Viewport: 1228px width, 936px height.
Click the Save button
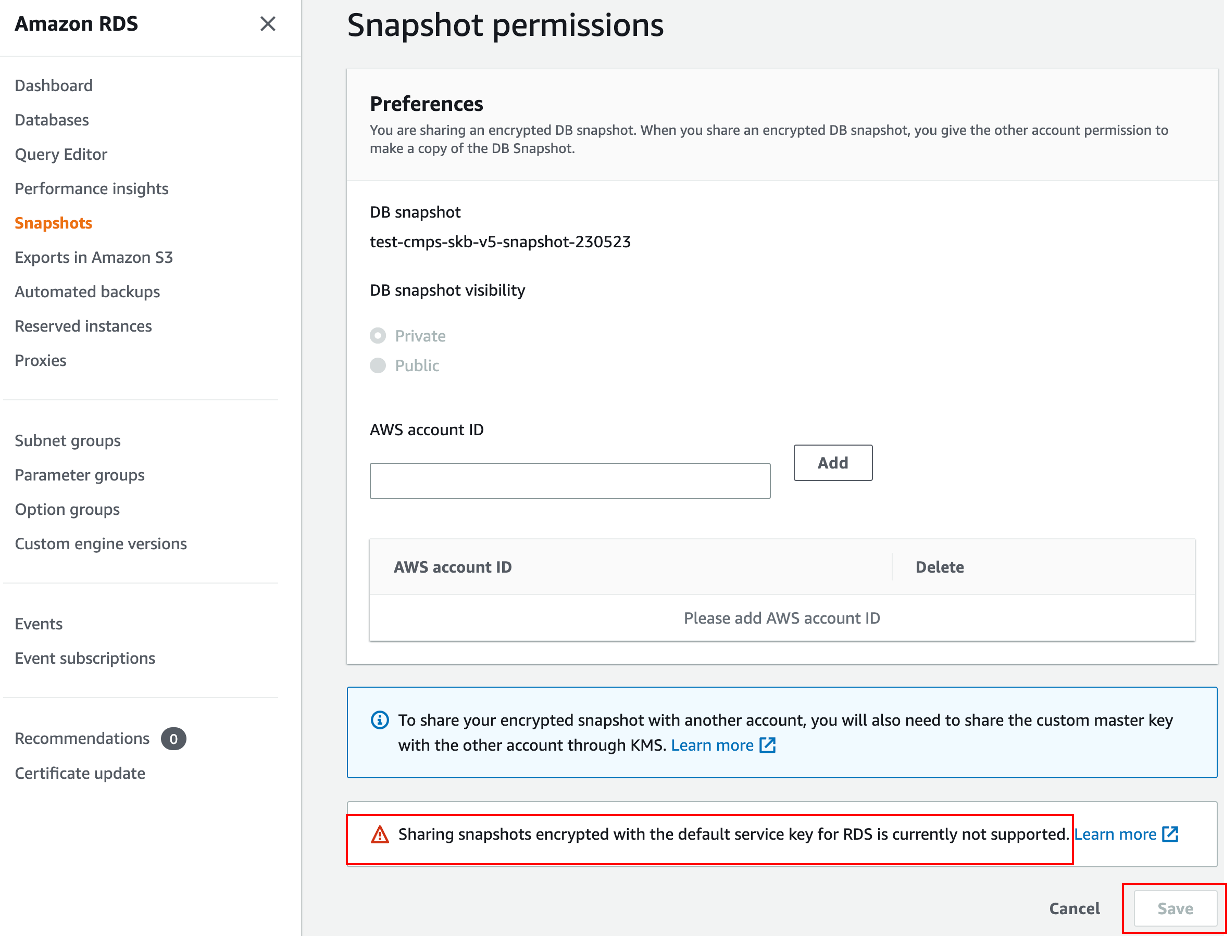click(x=1176, y=909)
